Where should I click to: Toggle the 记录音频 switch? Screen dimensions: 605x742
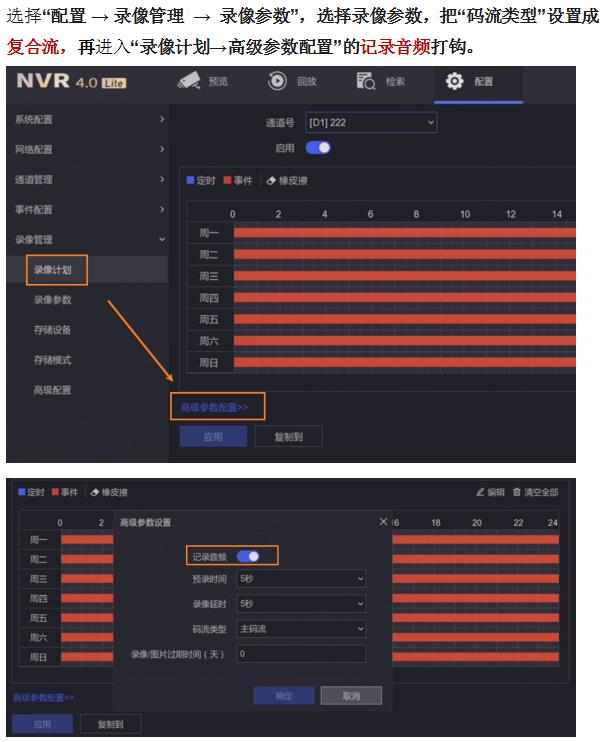(248, 556)
